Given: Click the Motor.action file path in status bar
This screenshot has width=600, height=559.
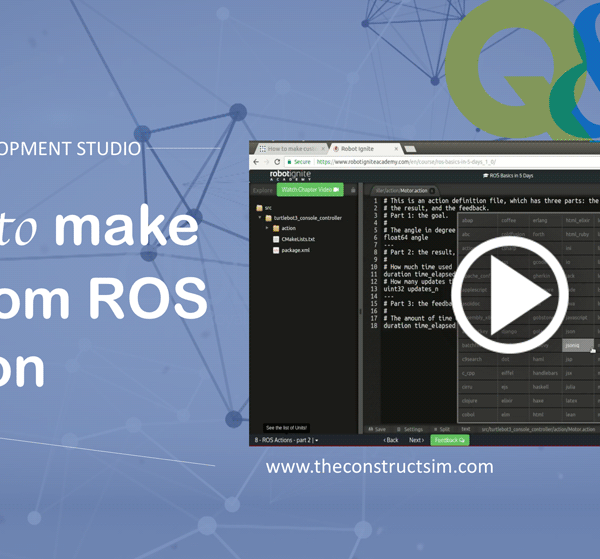Looking at the screenshot, I should (538, 429).
